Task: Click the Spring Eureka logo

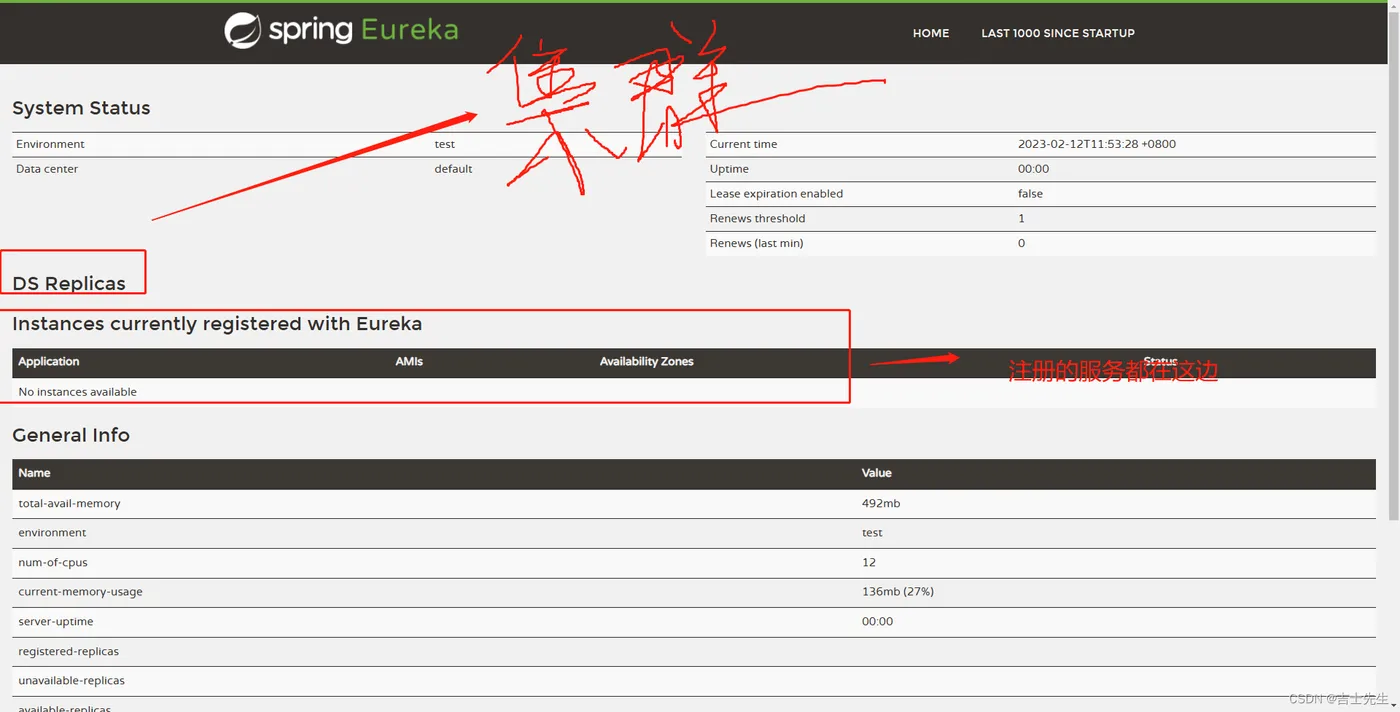Action: pos(341,30)
